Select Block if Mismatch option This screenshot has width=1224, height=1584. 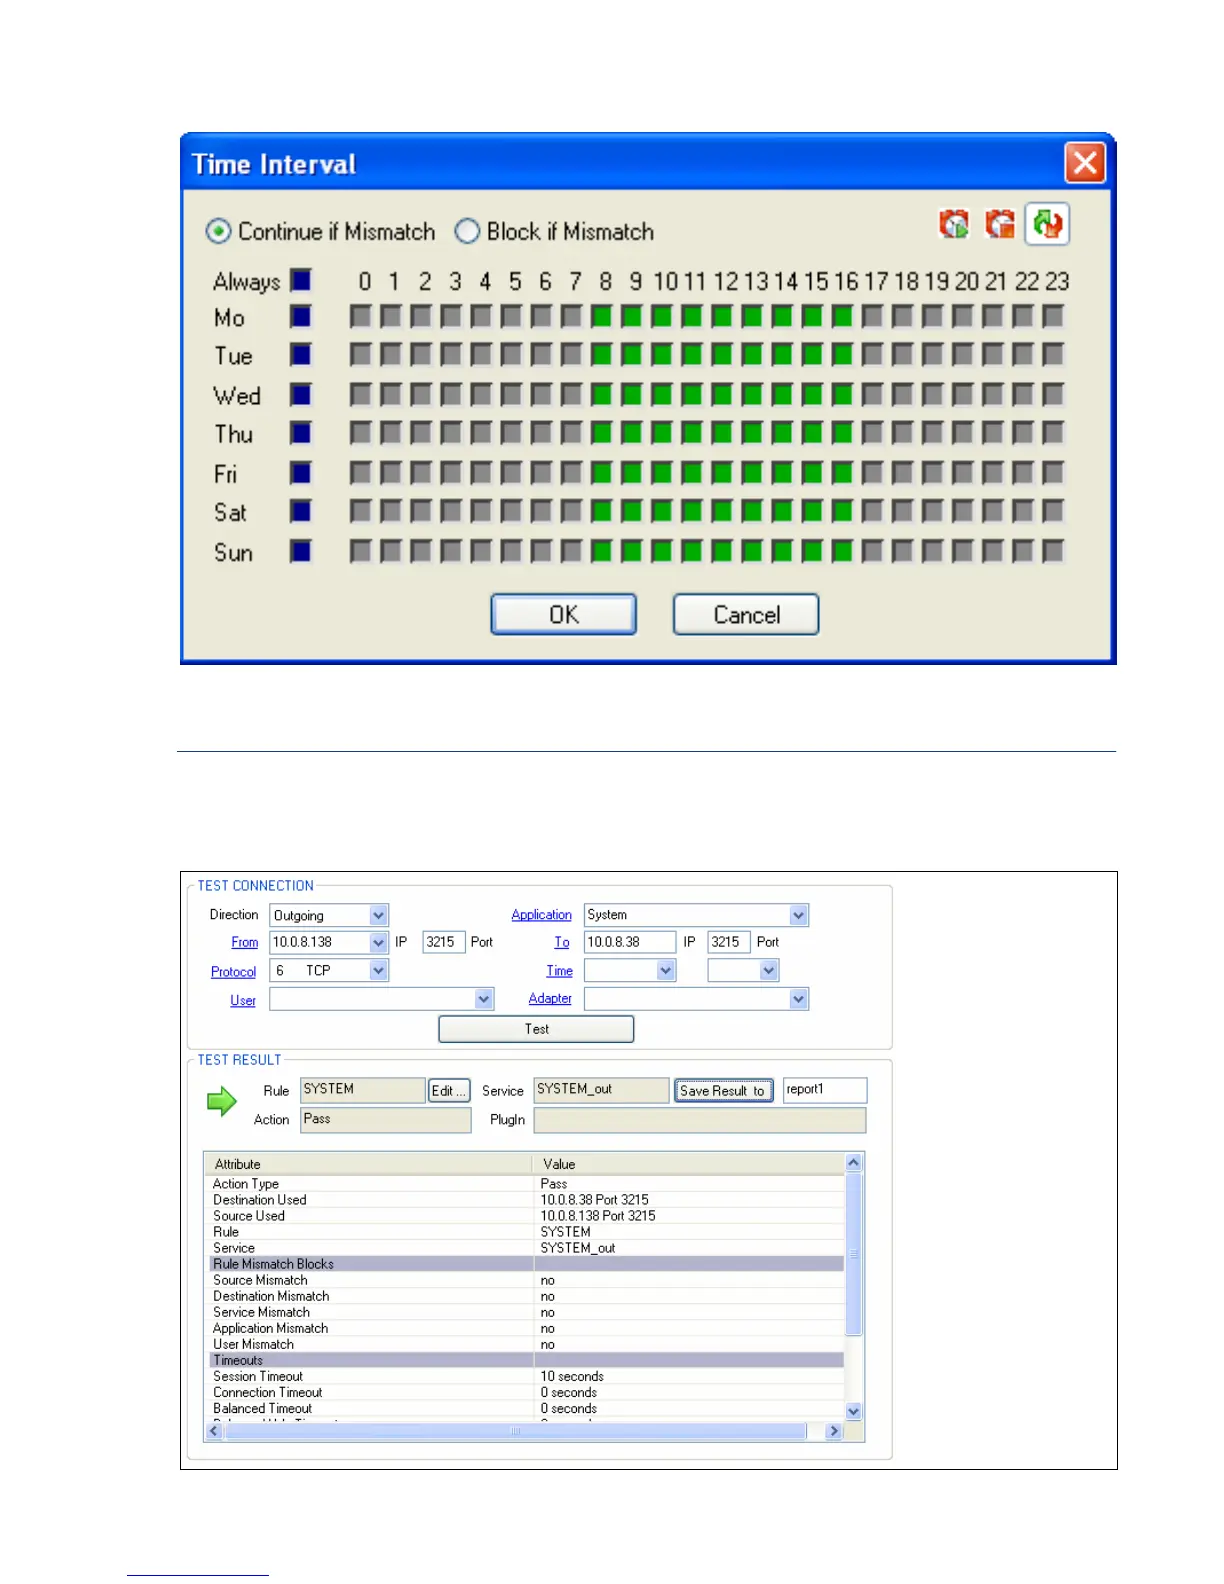[554, 232]
